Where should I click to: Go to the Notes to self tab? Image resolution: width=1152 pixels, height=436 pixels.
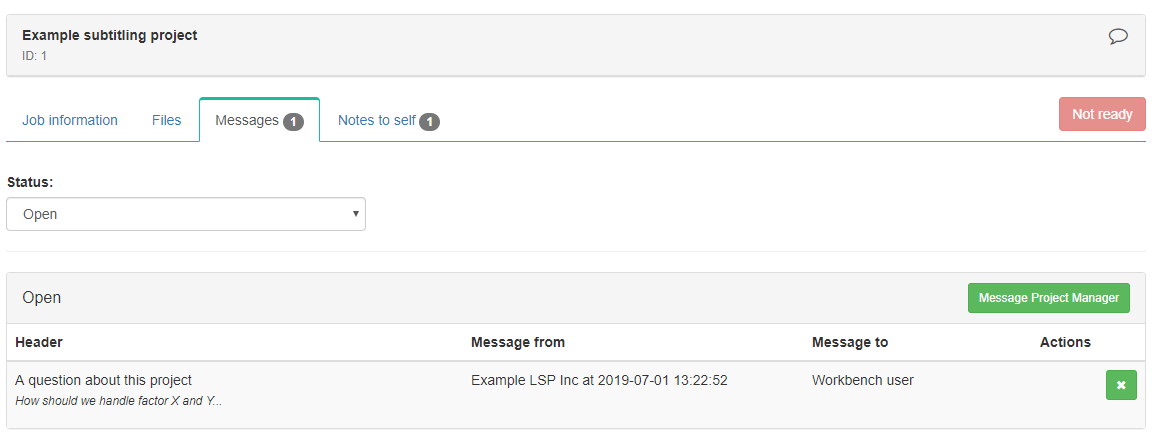(x=389, y=120)
